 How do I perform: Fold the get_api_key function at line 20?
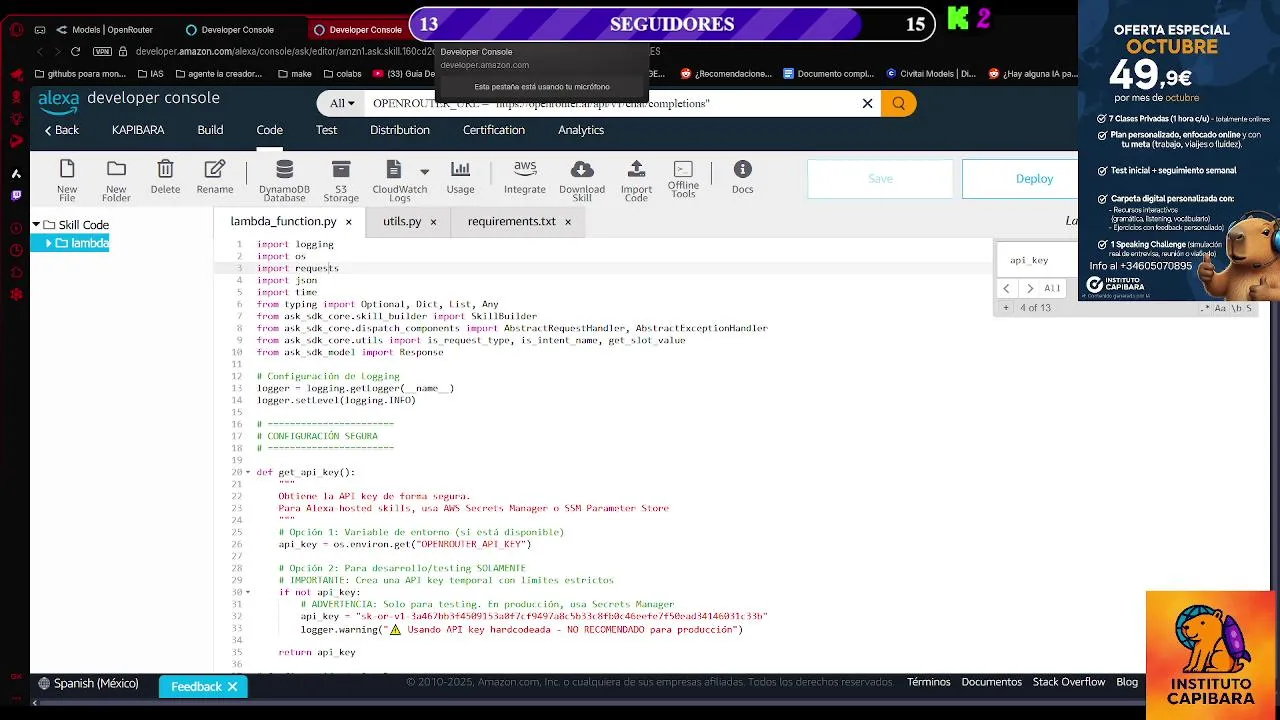click(249, 472)
